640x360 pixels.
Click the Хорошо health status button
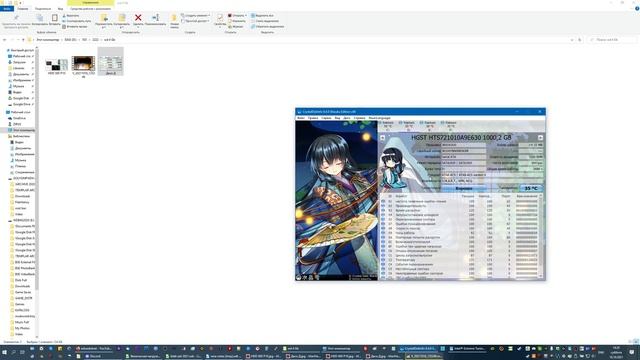tap(464, 188)
